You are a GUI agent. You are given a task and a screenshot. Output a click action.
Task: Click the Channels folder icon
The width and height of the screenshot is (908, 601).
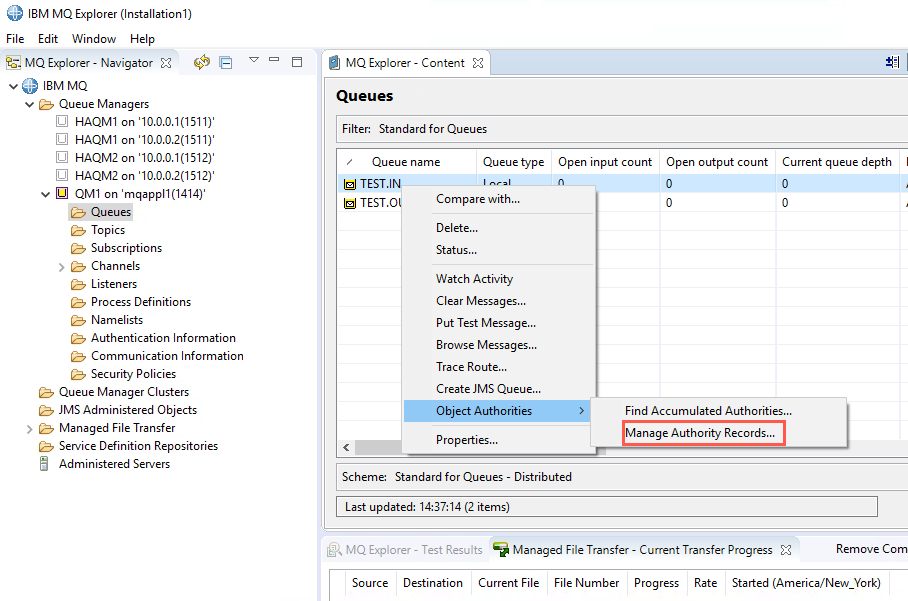[x=78, y=266]
